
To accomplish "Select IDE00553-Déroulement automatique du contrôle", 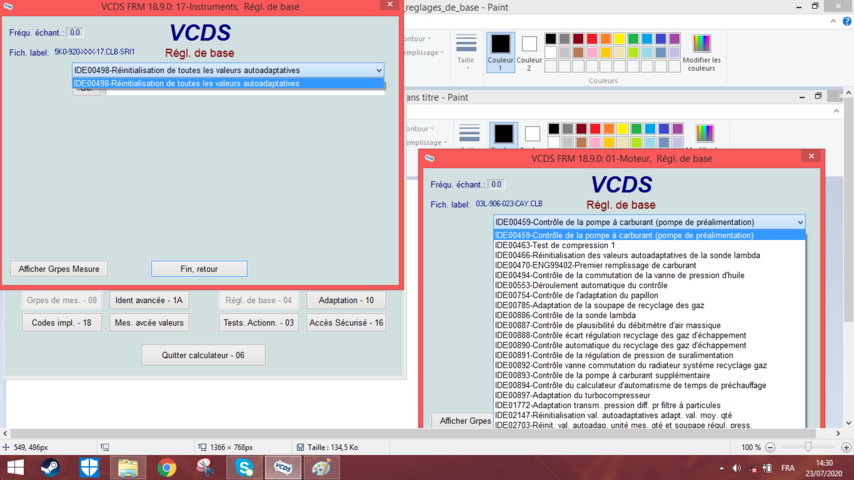I will click(649, 285).
